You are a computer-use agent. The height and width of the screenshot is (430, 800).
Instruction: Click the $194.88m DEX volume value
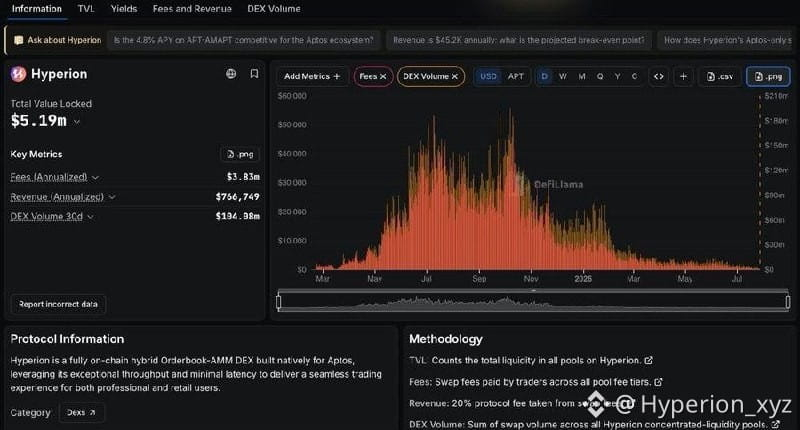238,216
